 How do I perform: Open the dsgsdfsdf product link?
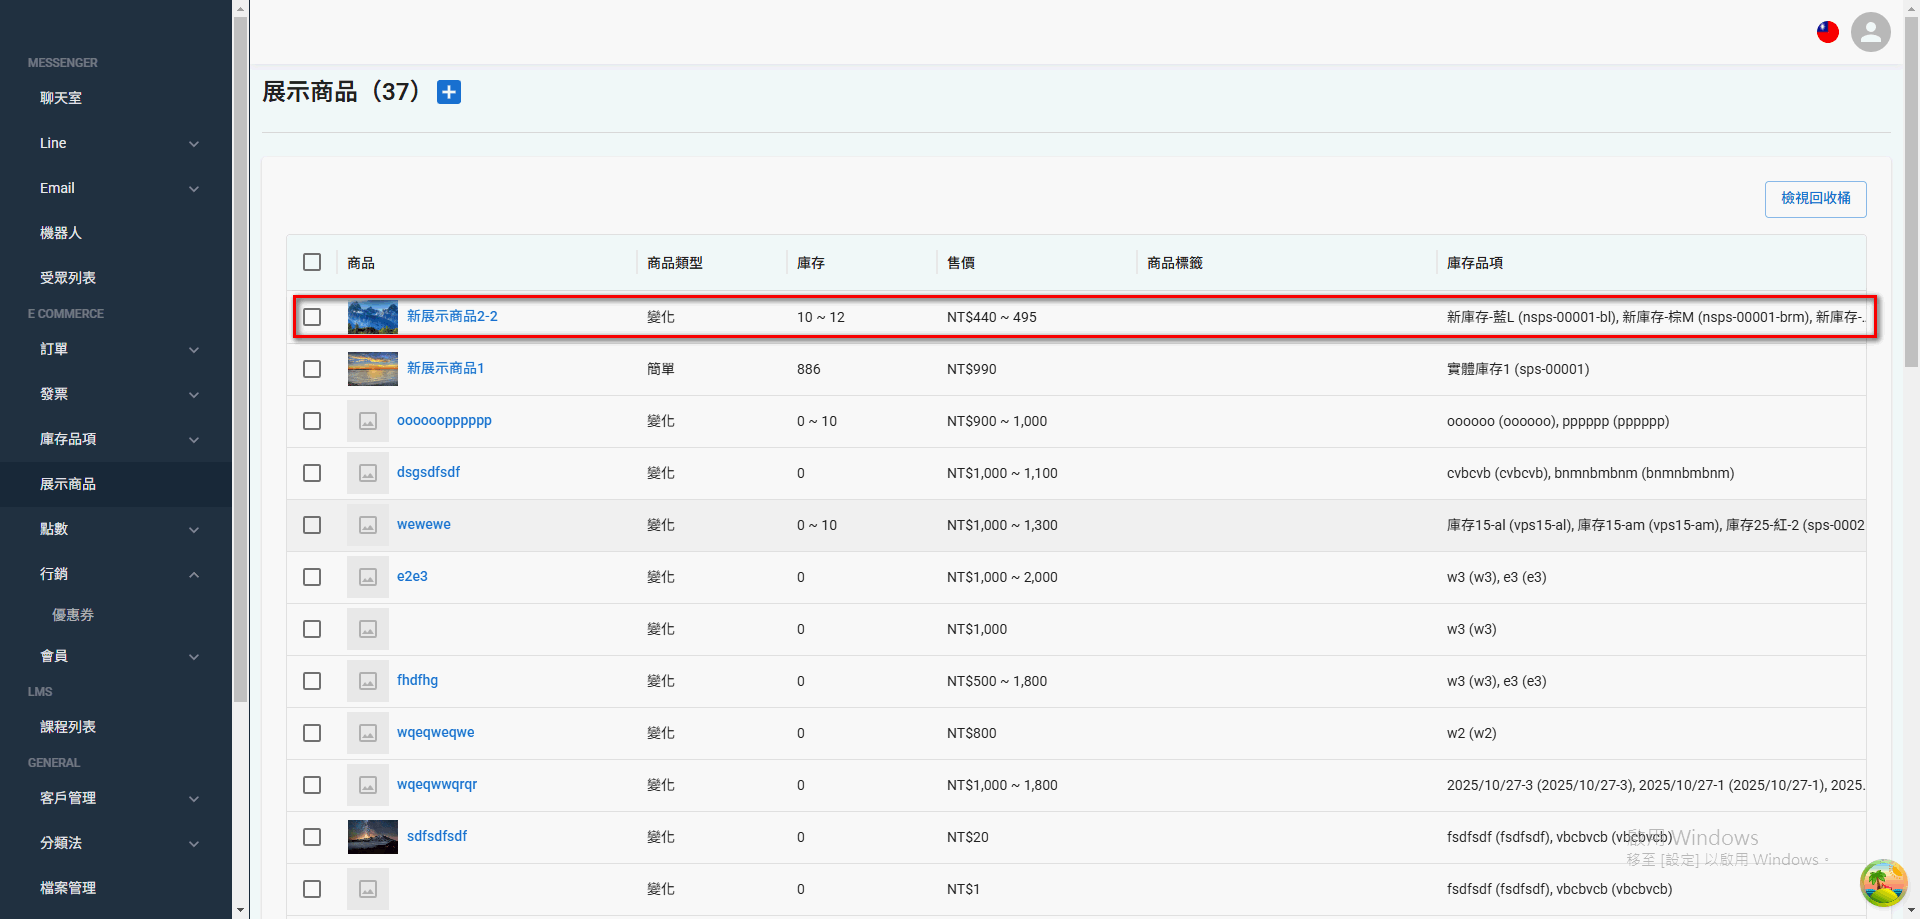428,472
